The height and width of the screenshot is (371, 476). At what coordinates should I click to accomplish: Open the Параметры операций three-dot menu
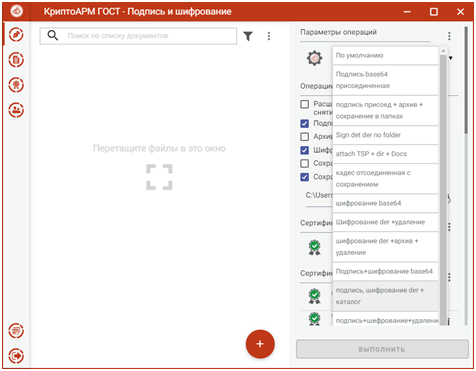point(449,36)
